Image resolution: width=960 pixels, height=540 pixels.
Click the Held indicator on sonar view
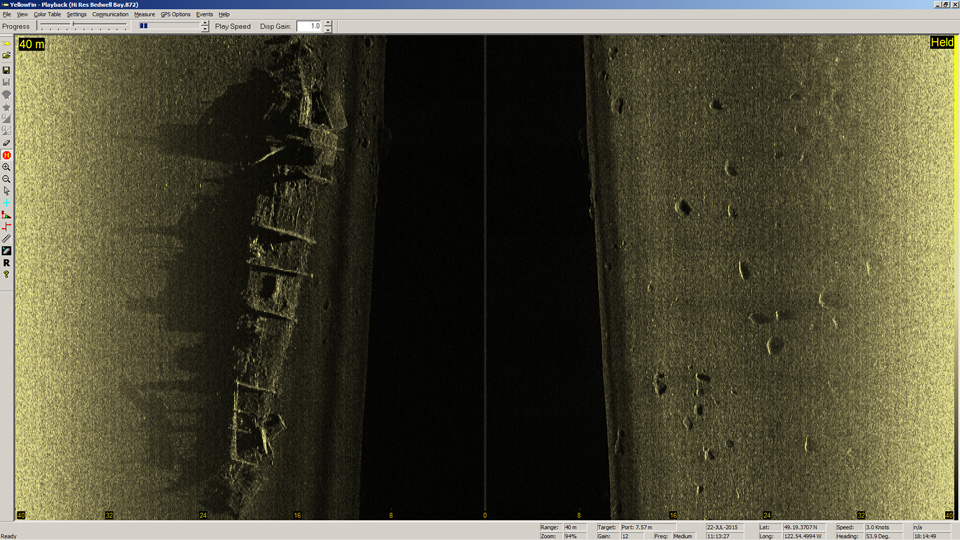coord(941,43)
